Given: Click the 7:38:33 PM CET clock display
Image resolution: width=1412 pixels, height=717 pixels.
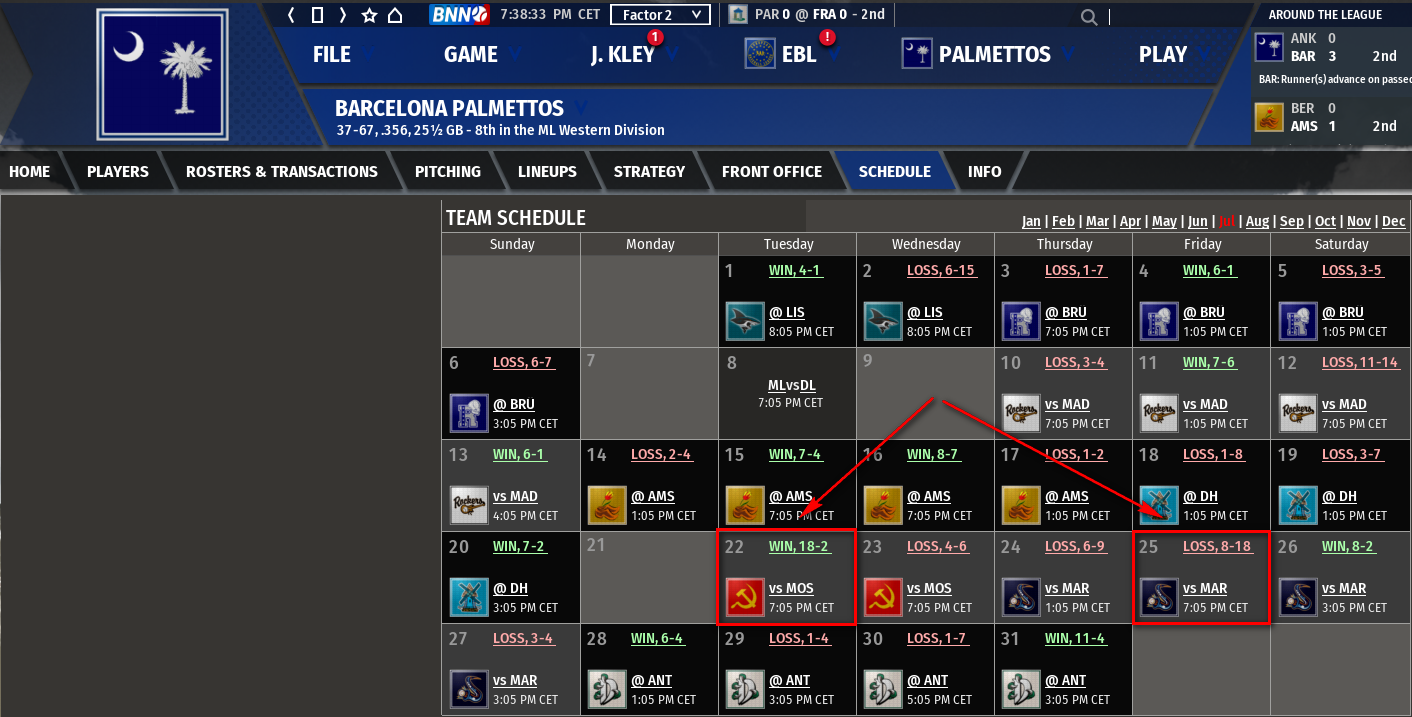Looking at the screenshot, I should click(550, 15).
